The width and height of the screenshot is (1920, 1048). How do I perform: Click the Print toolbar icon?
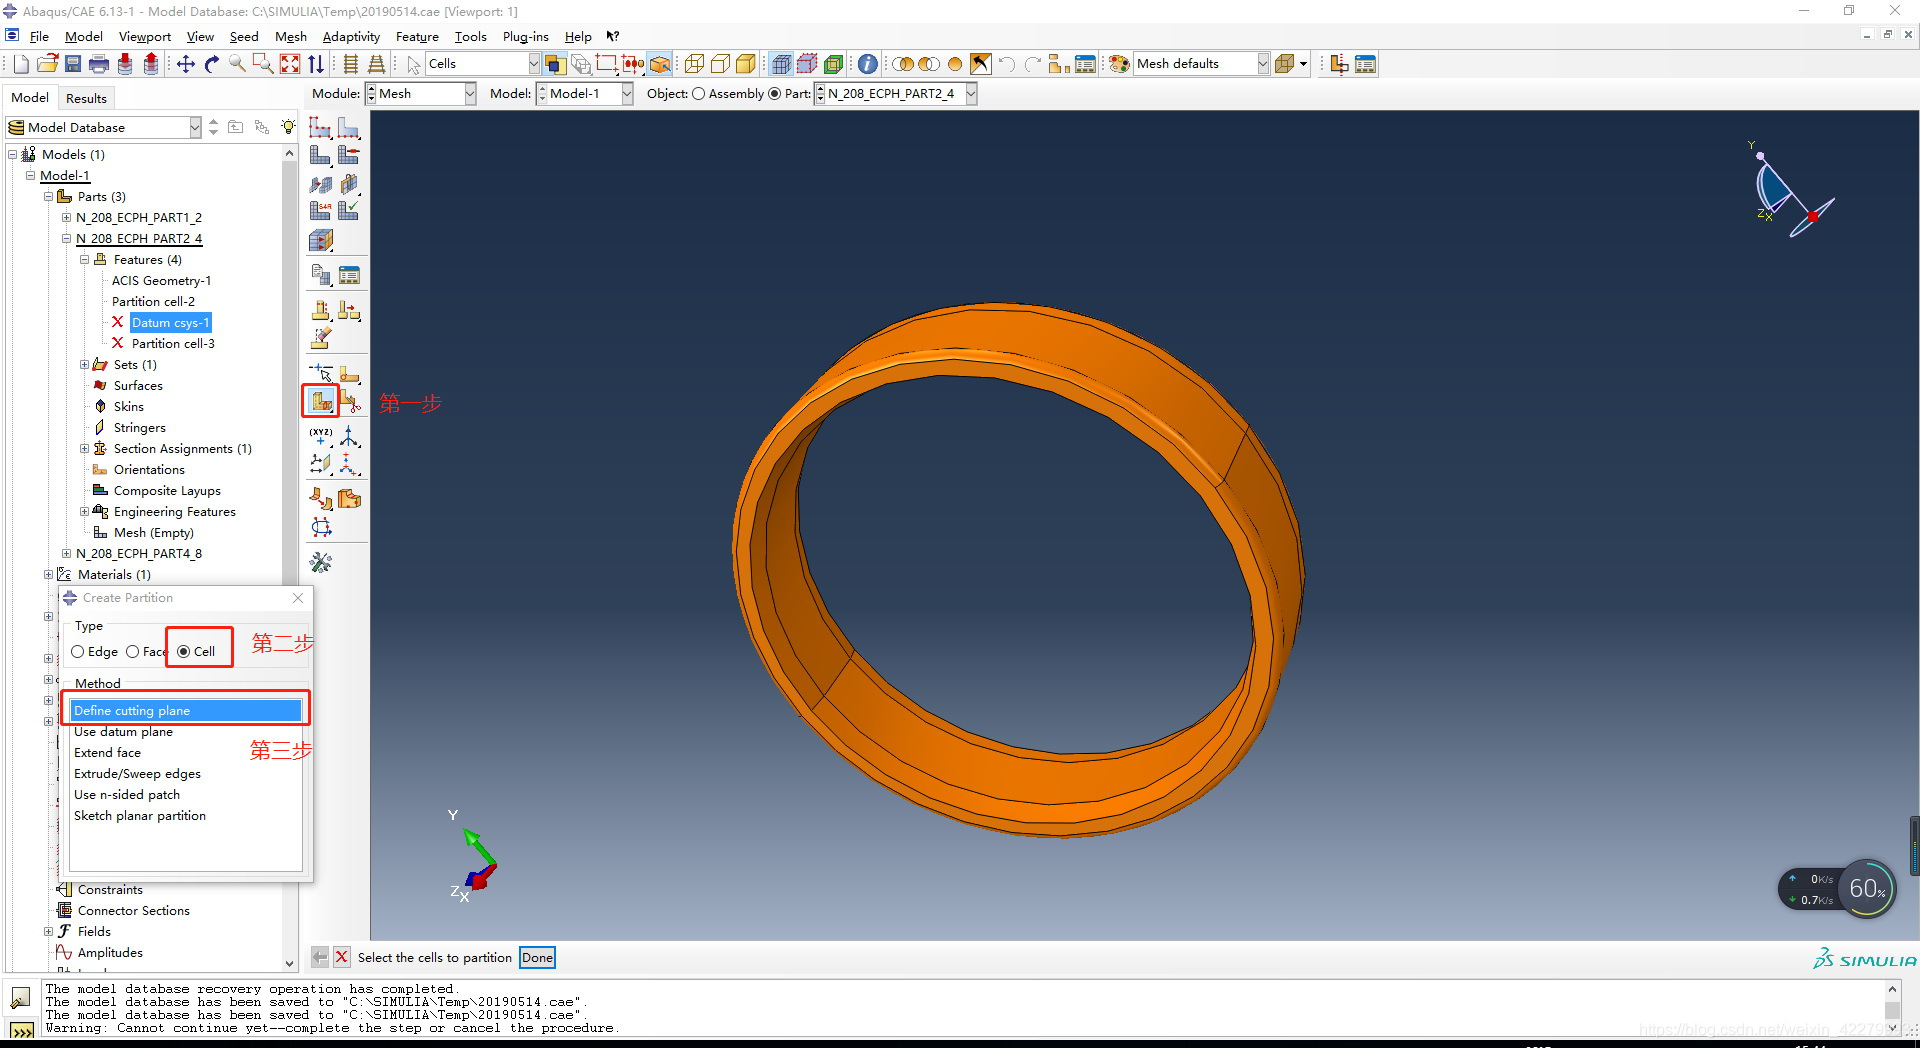[98, 64]
